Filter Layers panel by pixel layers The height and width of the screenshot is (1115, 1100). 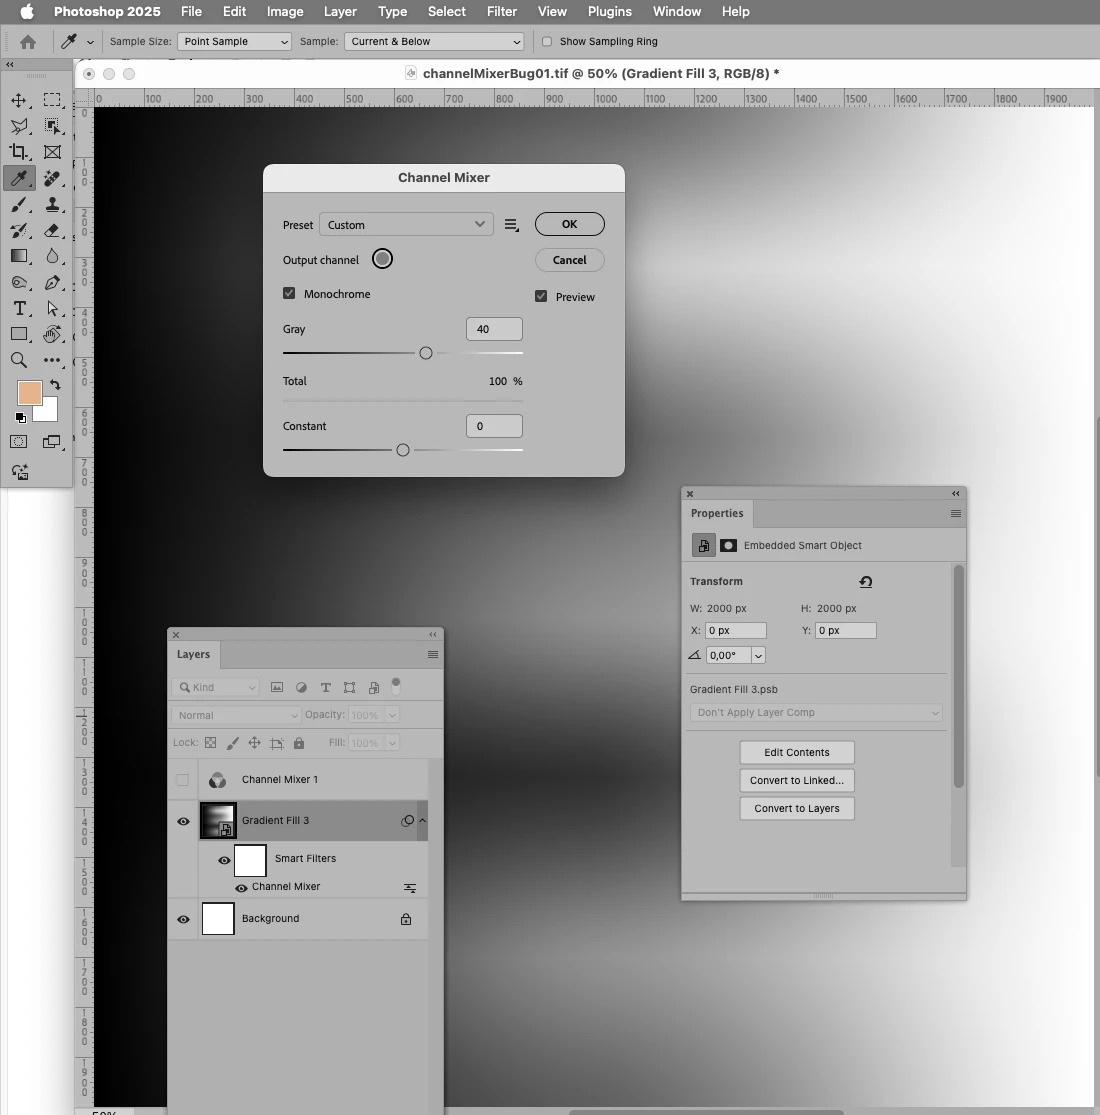coord(277,688)
